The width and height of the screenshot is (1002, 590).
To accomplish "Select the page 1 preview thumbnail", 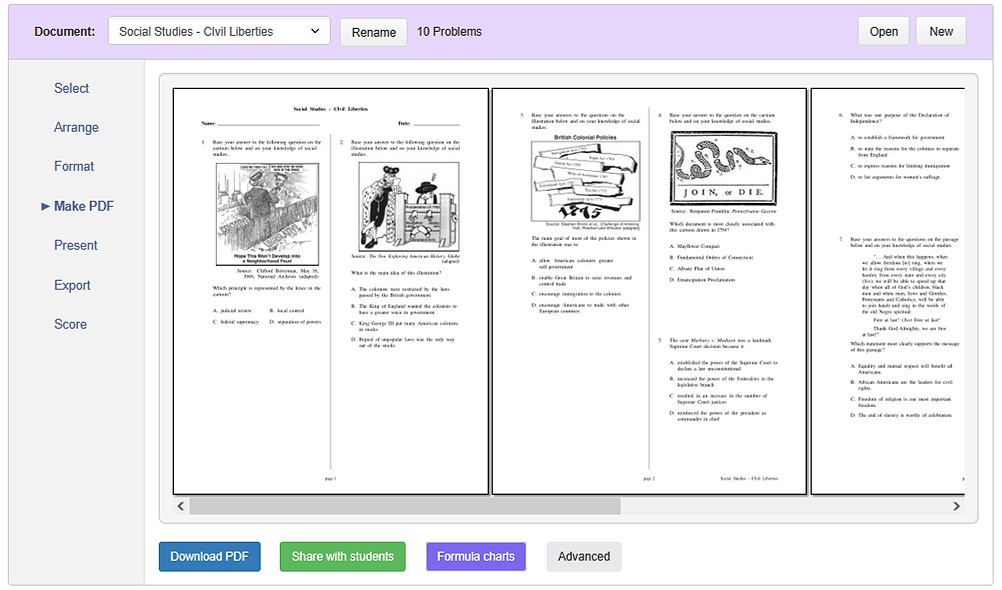I will point(331,291).
